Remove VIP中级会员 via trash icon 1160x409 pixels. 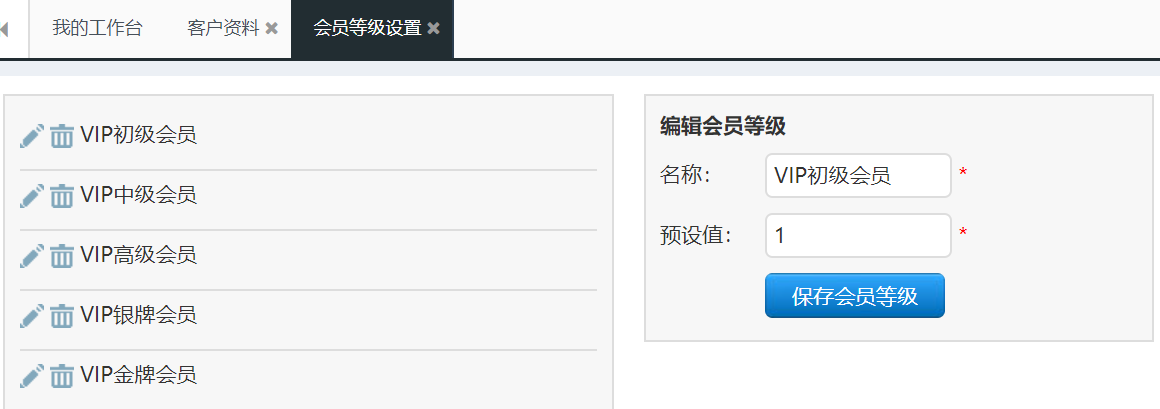pos(61,196)
